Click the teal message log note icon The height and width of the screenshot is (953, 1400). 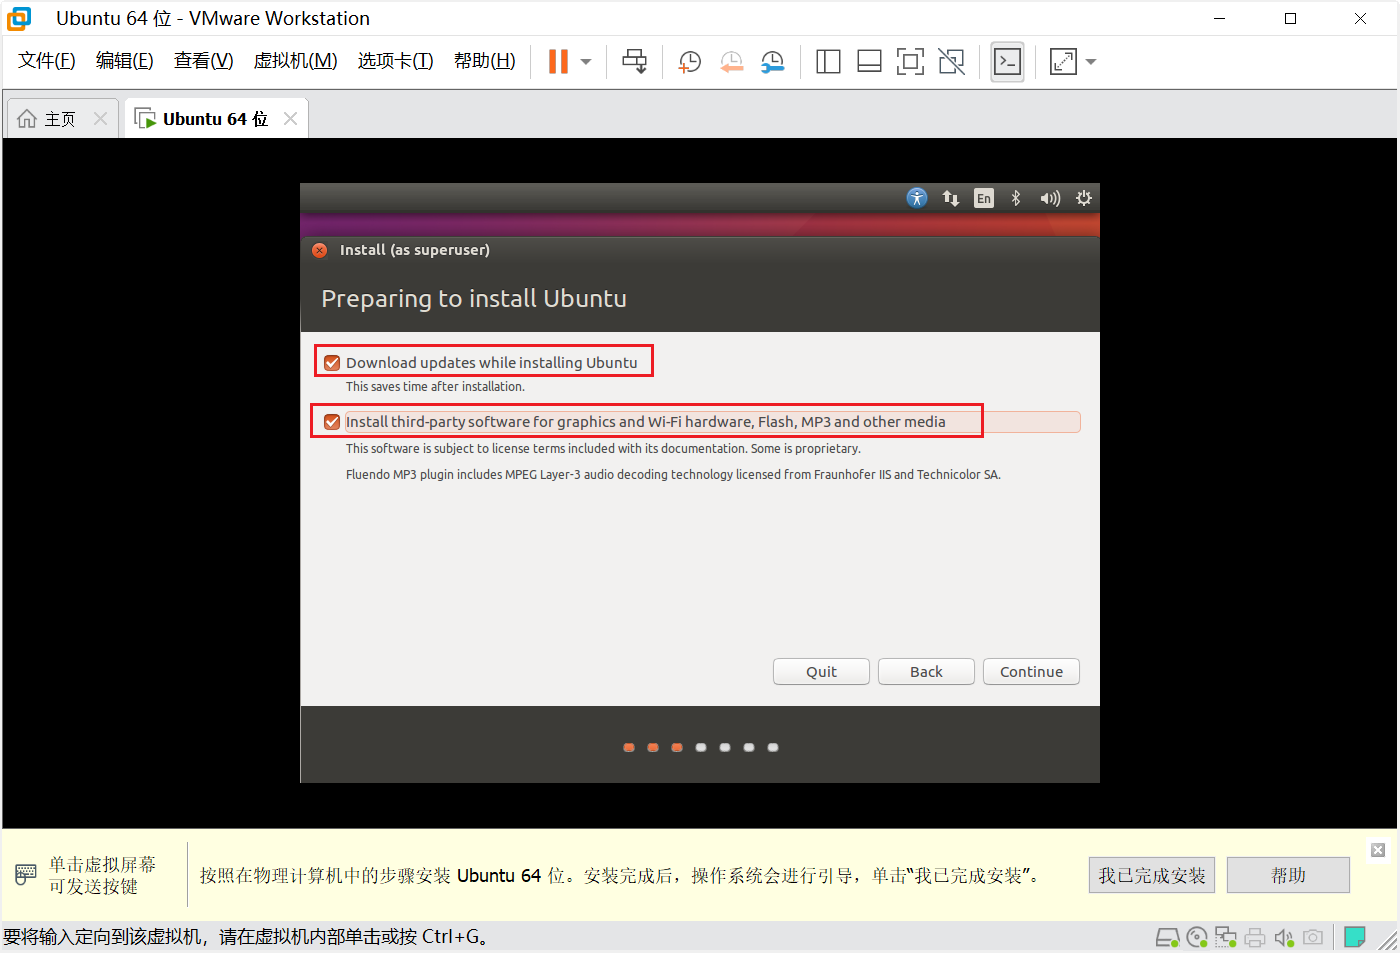1355,937
